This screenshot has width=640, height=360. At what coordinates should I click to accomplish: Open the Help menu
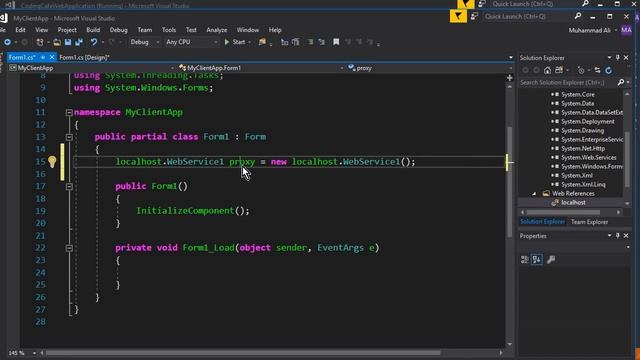275,30
